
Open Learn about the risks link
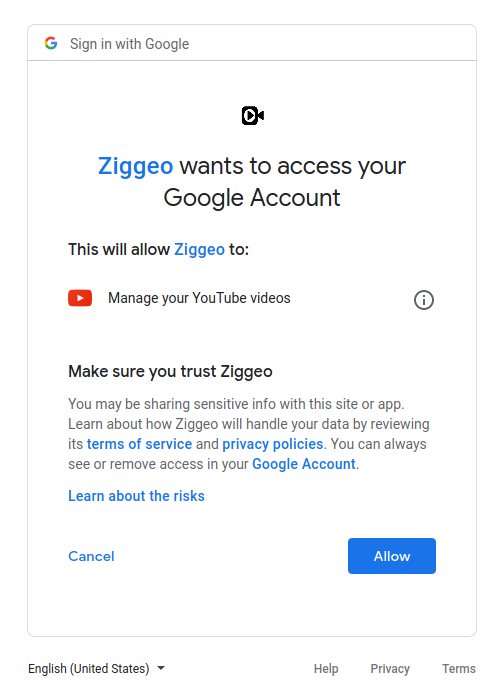tap(136, 496)
